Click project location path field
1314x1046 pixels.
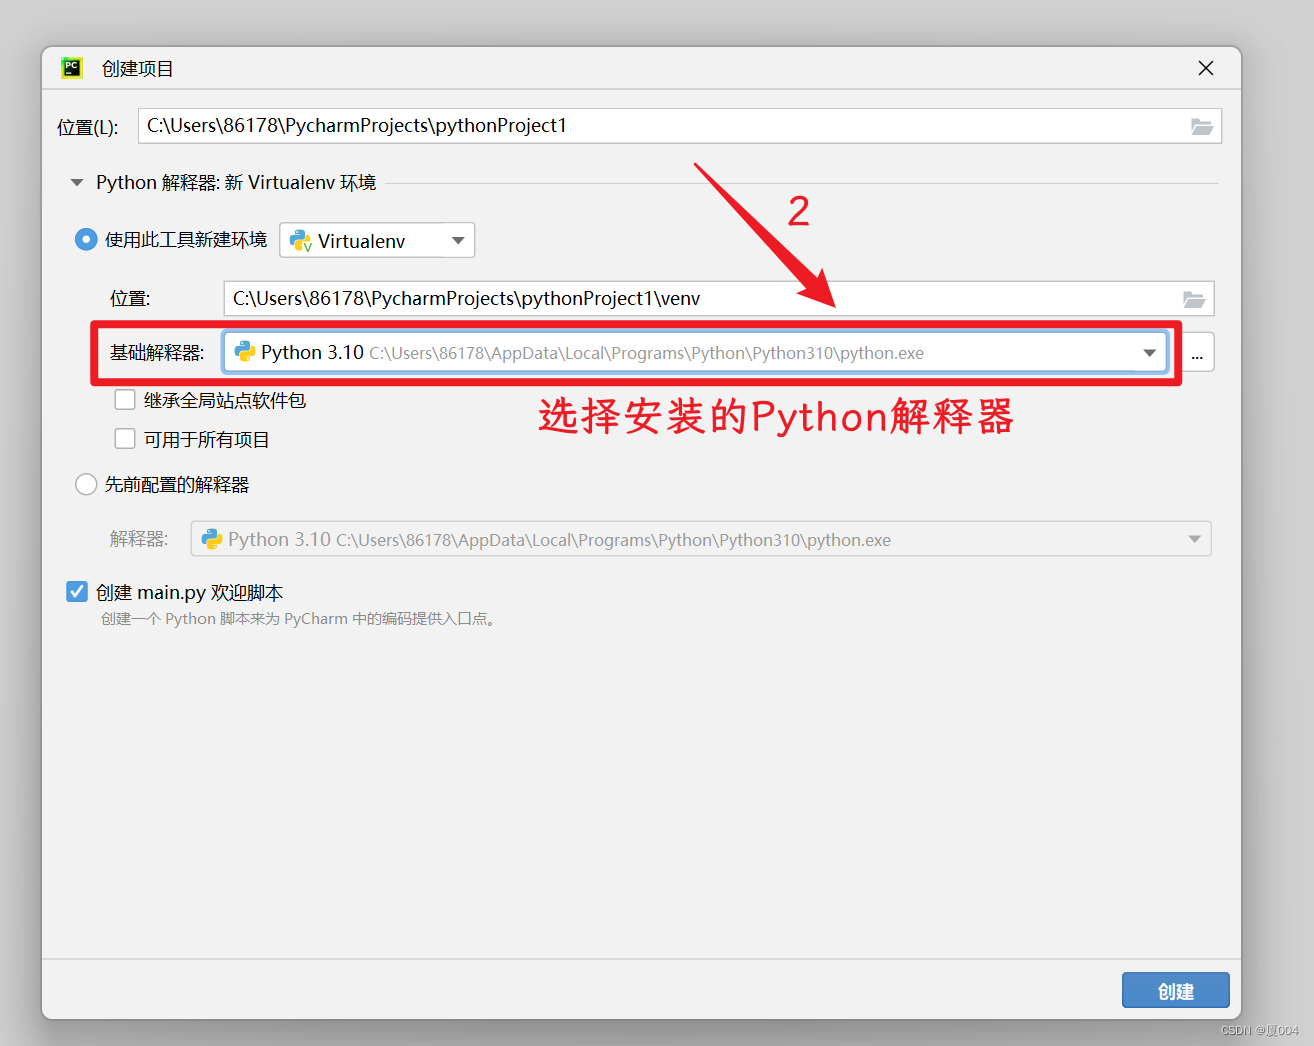pyautogui.click(x=680, y=126)
